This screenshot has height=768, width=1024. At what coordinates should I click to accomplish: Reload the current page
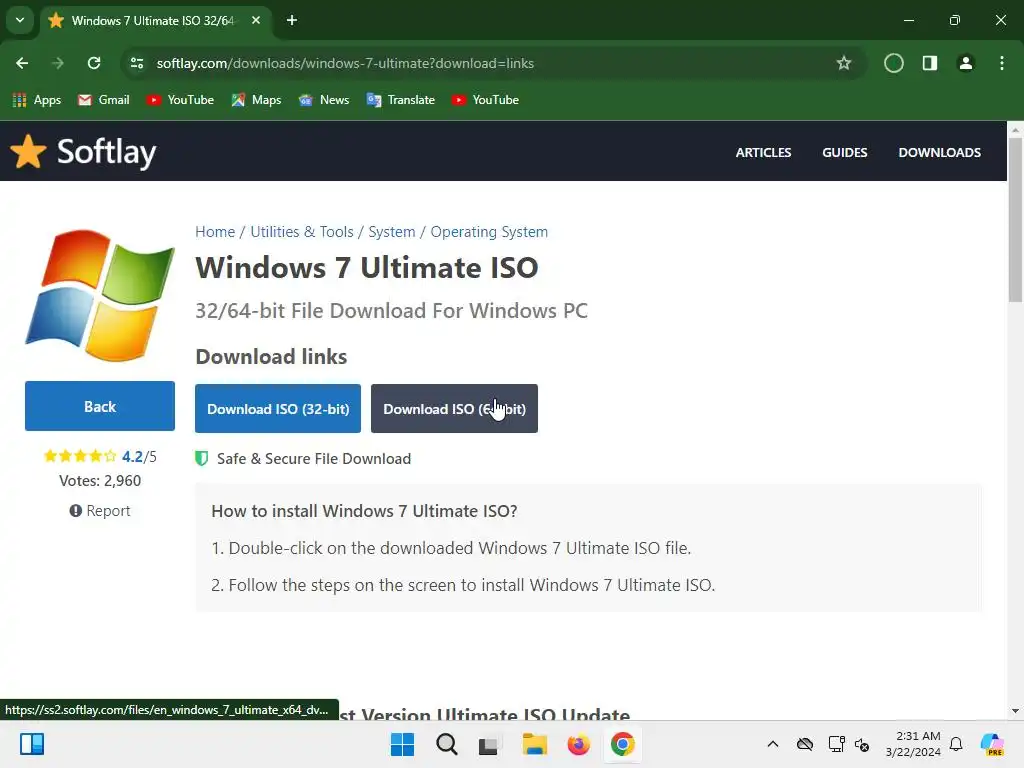[x=94, y=63]
